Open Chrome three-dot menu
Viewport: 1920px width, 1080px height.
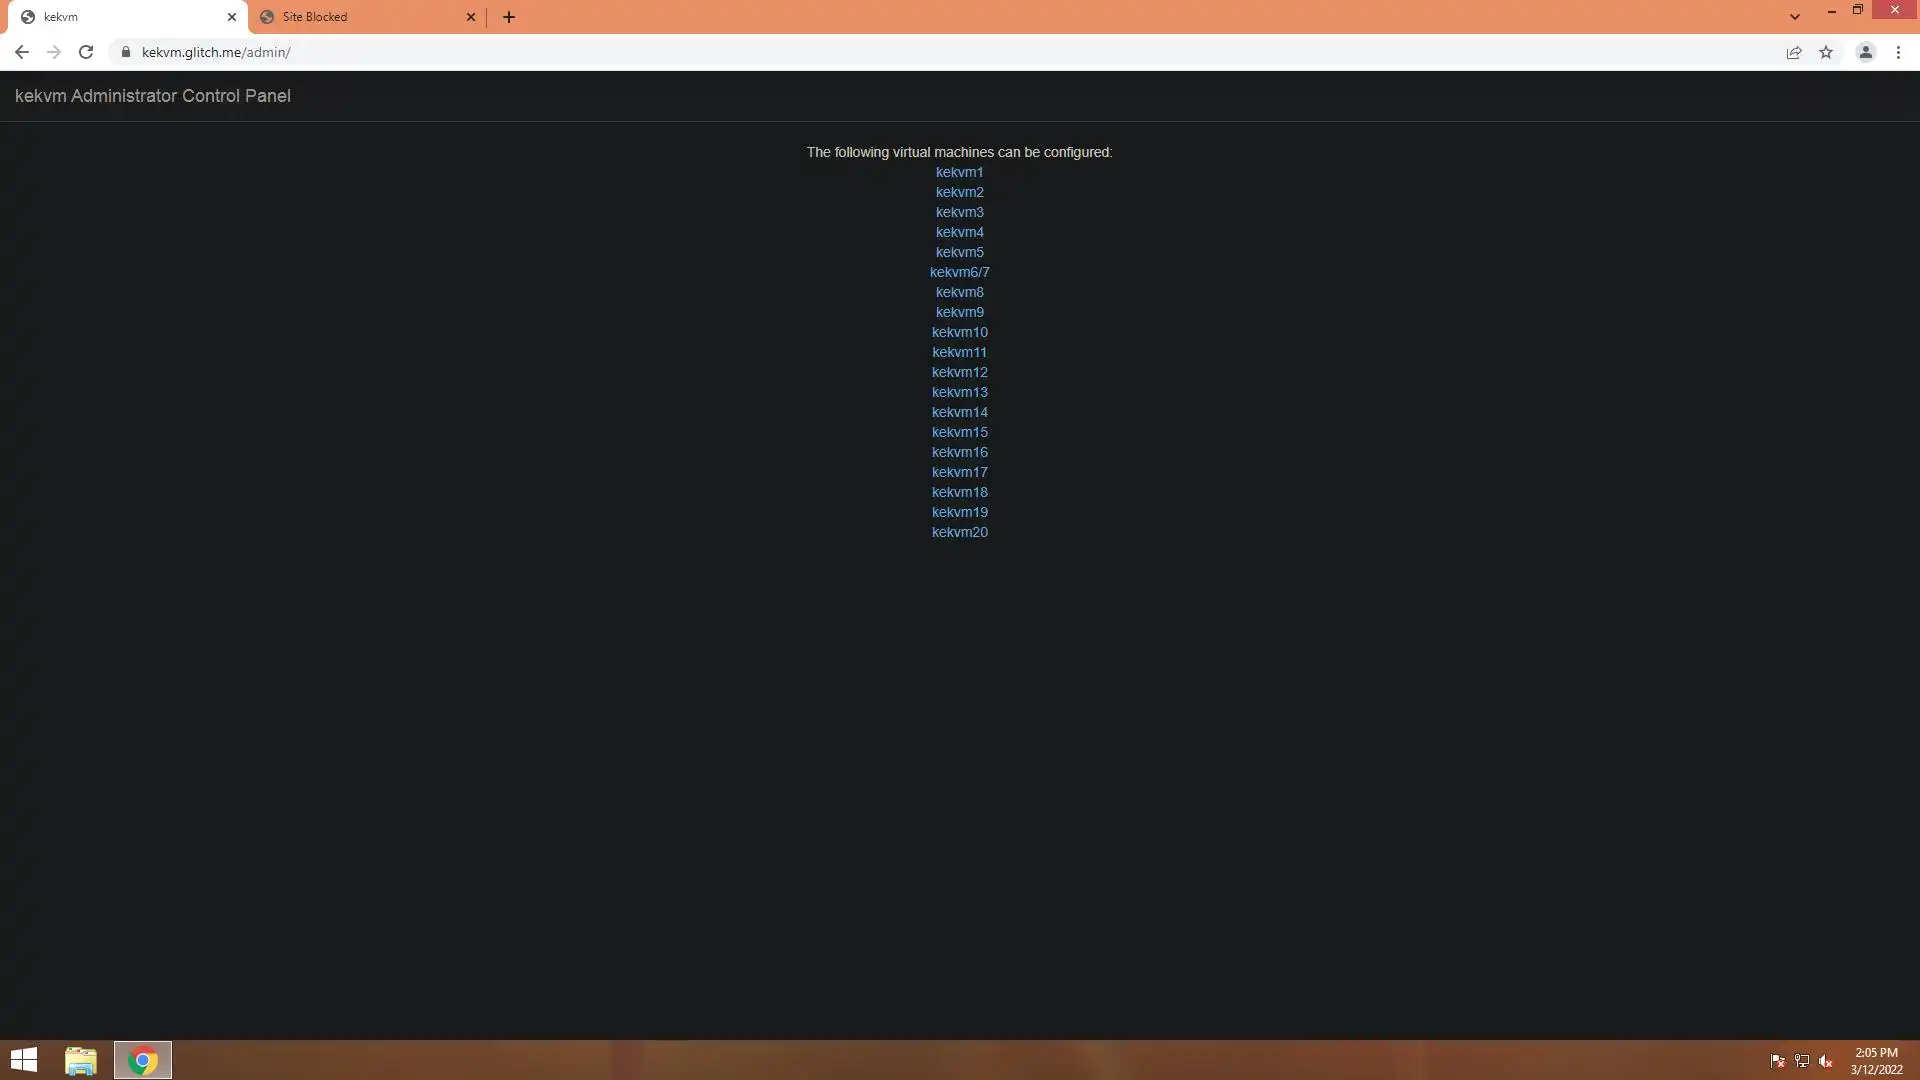(1898, 52)
